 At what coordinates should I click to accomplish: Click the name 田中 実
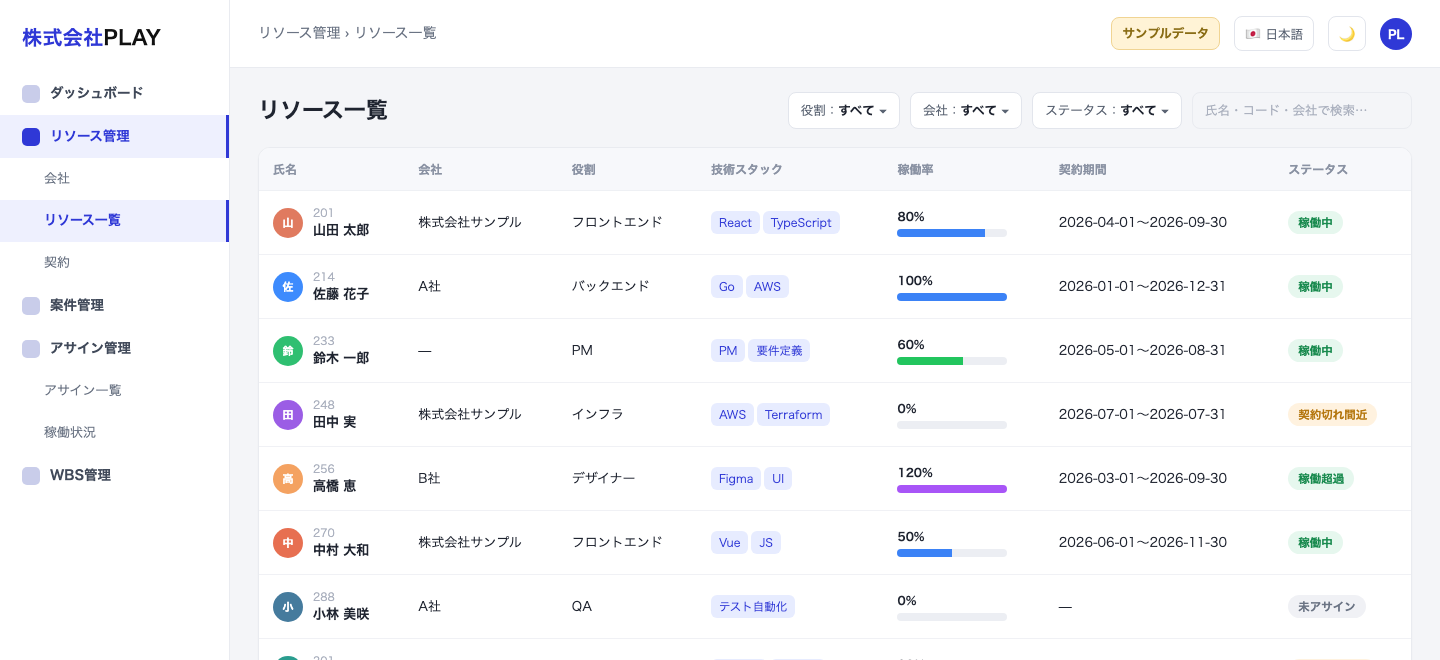tap(334, 423)
